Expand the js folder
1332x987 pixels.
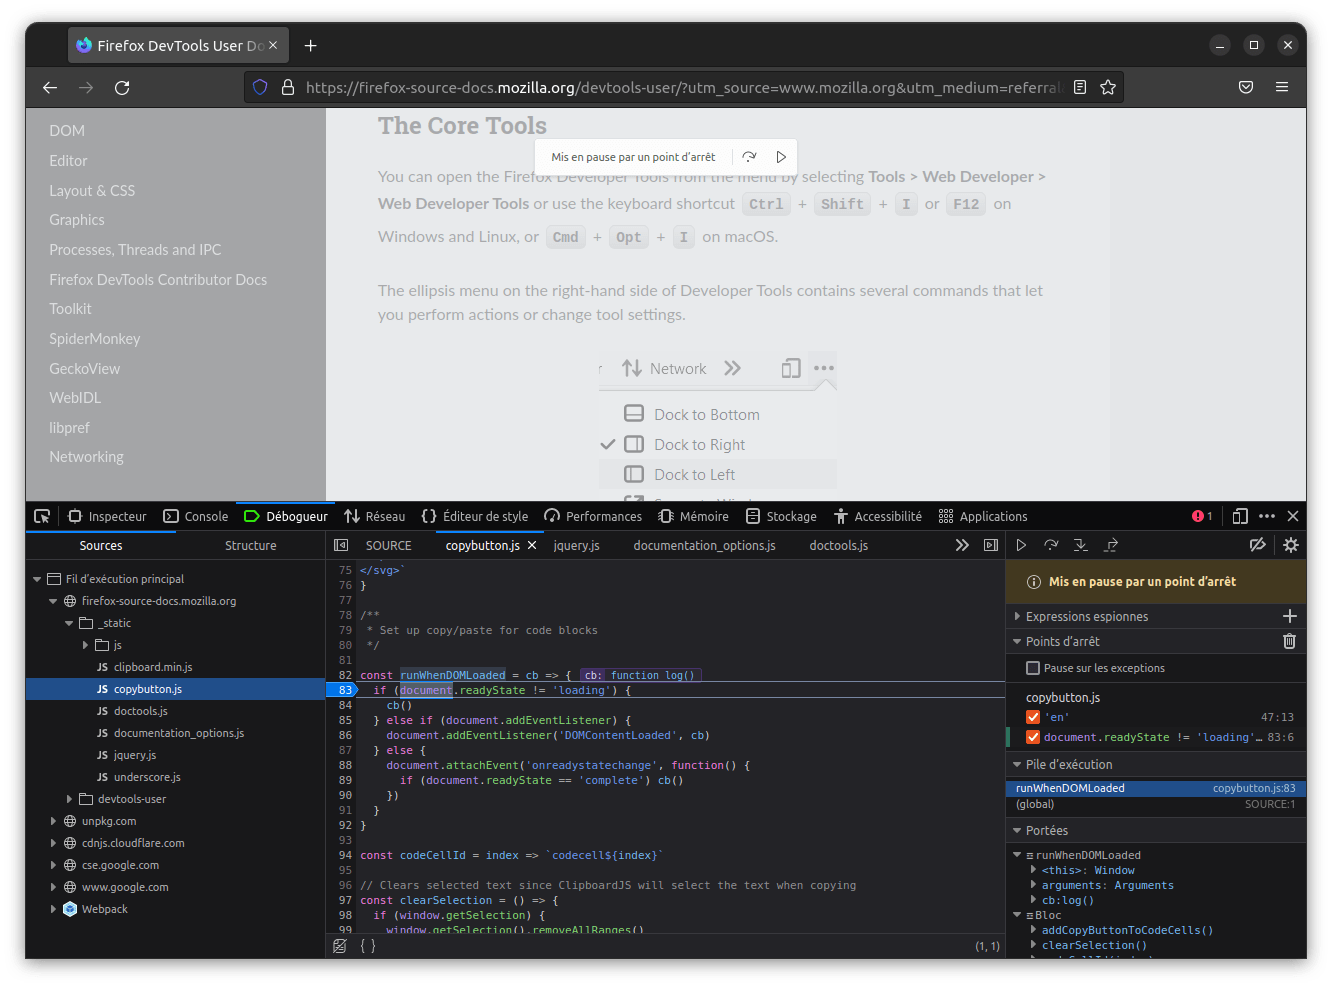pyautogui.click(x=85, y=645)
